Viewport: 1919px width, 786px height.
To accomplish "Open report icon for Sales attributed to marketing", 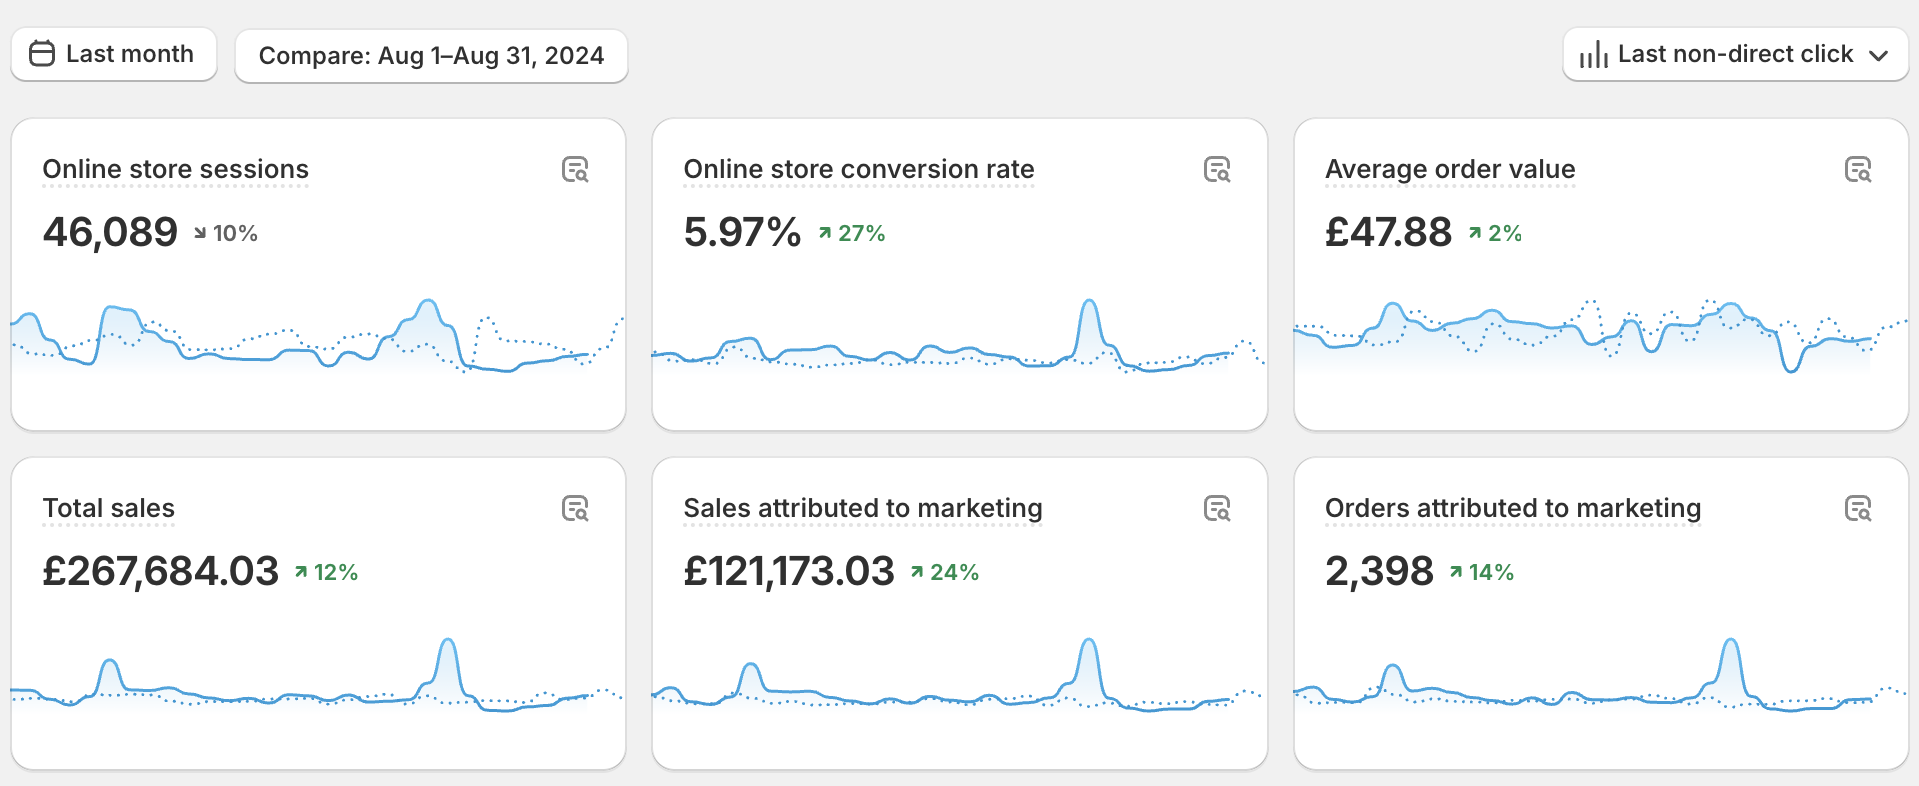I will [1216, 509].
